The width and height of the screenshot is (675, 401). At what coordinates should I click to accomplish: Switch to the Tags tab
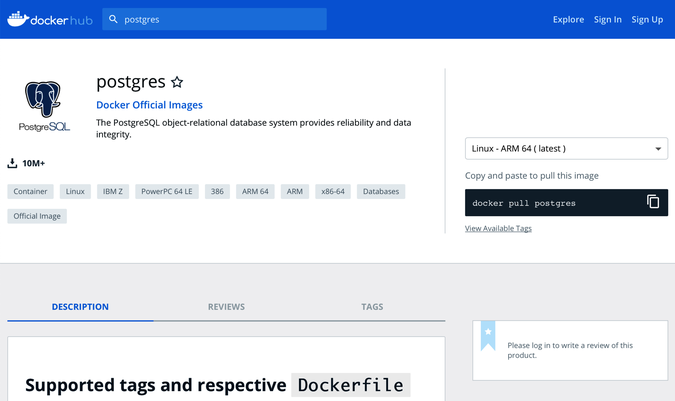[x=372, y=307]
